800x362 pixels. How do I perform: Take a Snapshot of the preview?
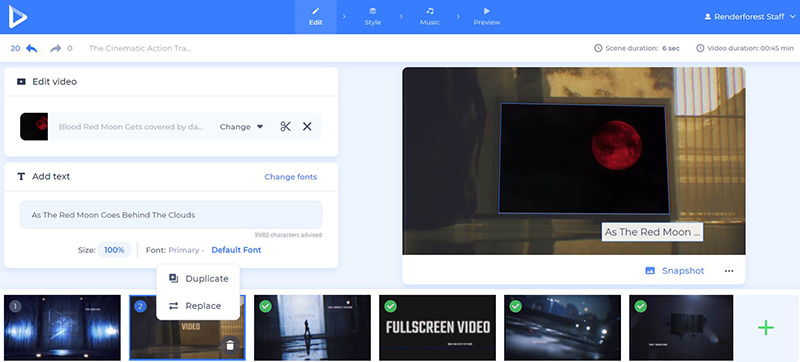[675, 271]
